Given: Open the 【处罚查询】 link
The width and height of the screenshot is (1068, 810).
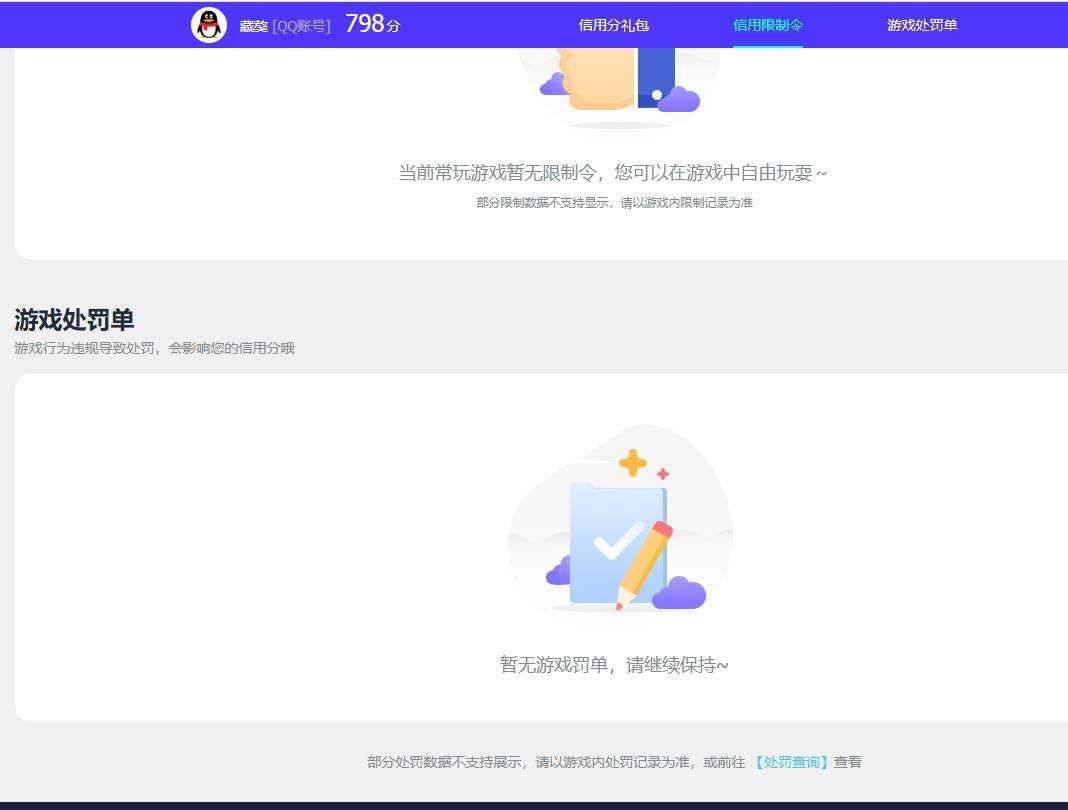Looking at the screenshot, I should point(791,762).
